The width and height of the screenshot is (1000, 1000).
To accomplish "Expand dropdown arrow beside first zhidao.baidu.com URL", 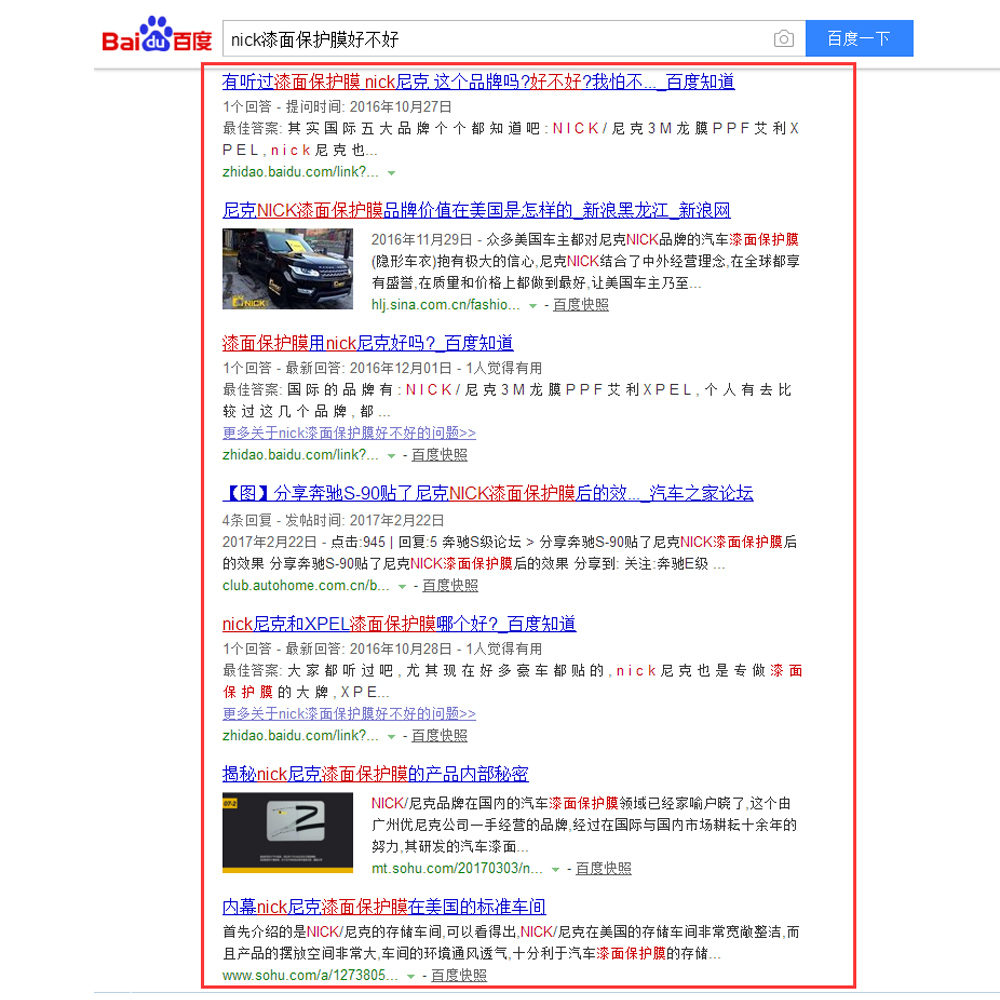I will pos(392,173).
